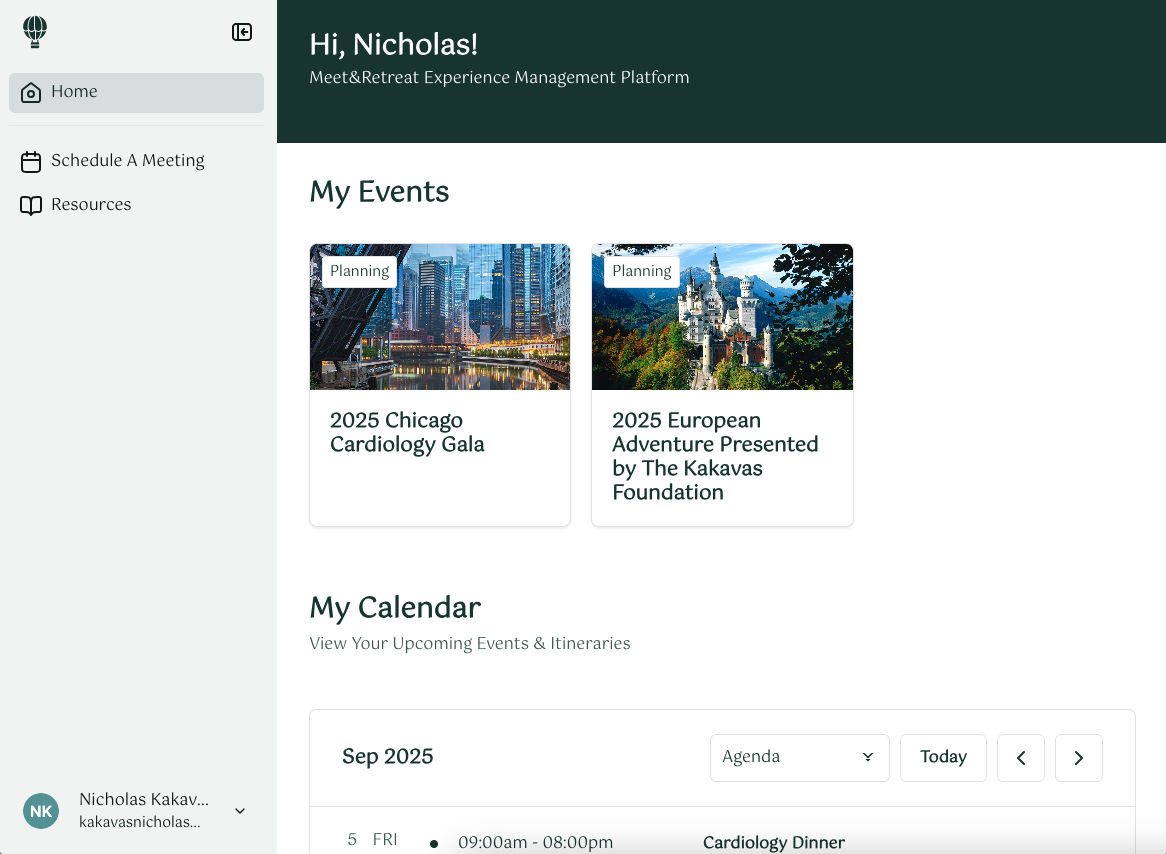Advance calendar with right arrow icon

click(x=1078, y=757)
